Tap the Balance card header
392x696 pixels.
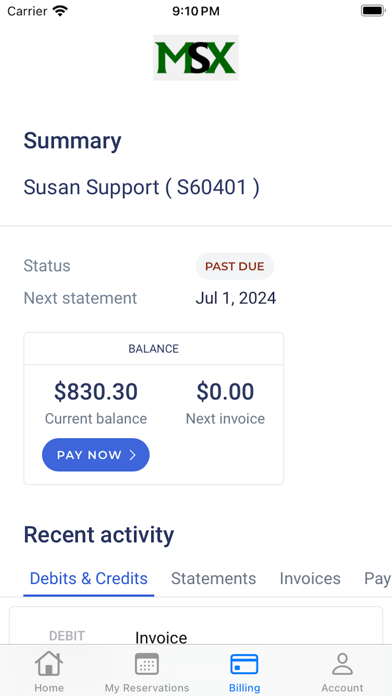click(x=154, y=349)
